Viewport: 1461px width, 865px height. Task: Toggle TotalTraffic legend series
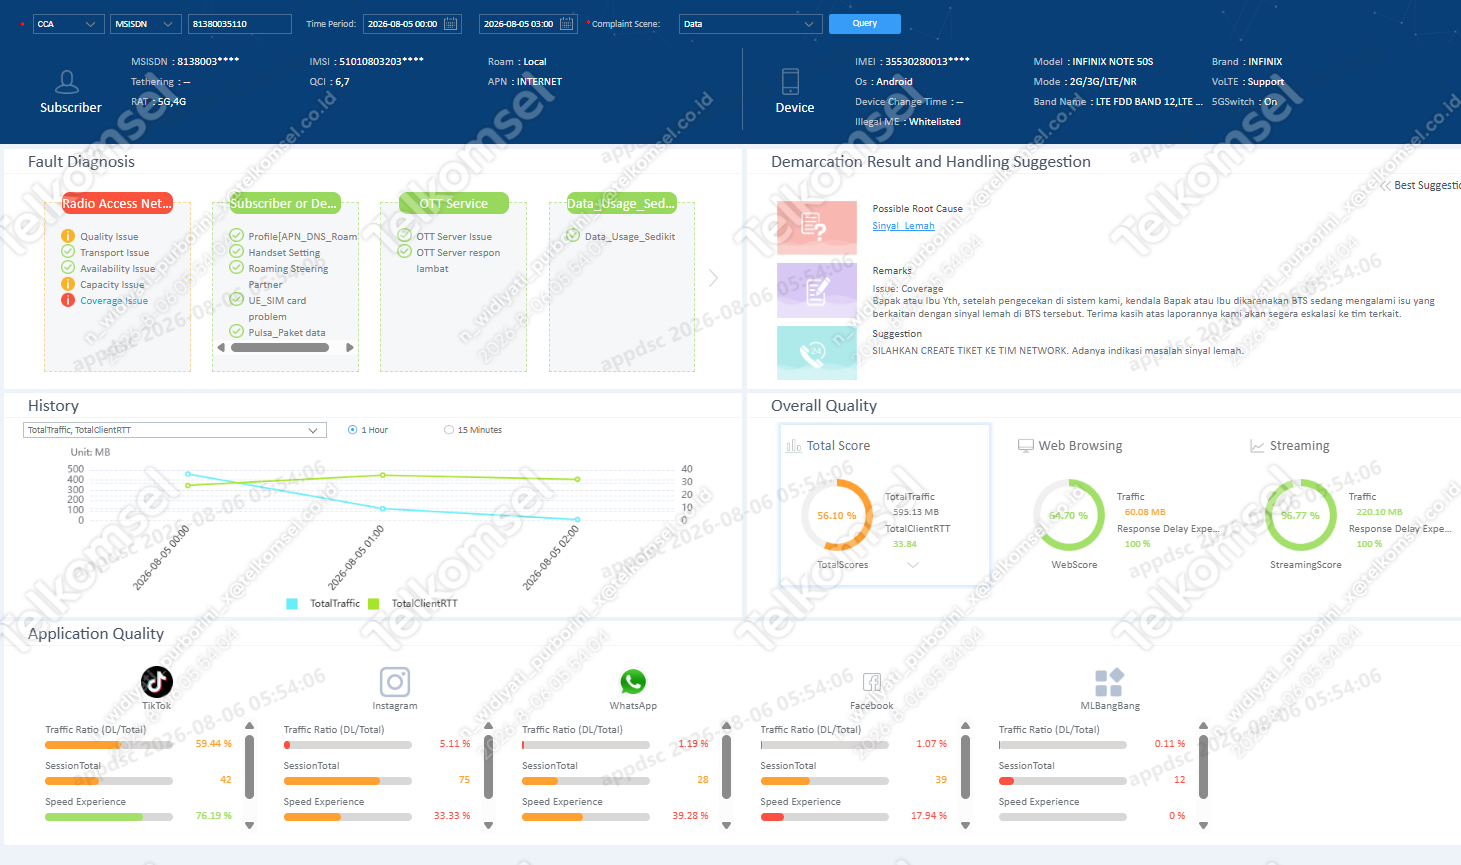[323, 604]
